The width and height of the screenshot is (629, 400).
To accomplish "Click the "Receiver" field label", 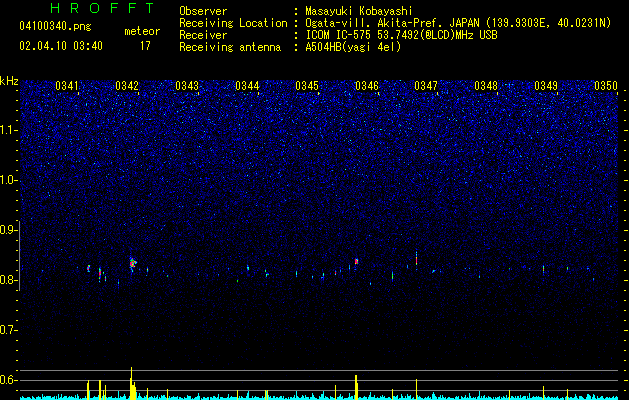I will [x=203, y=35].
